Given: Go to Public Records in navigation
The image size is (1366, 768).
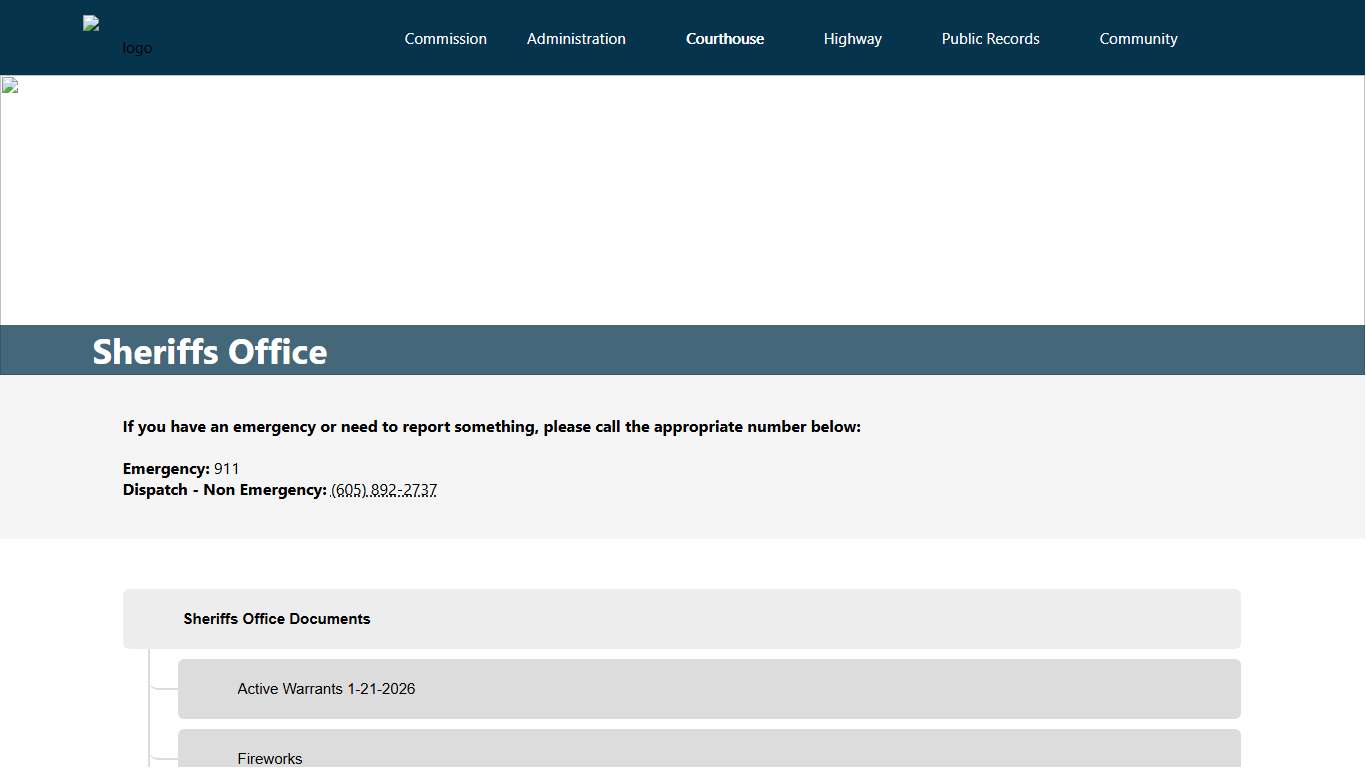Looking at the screenshot, I should click(990, 39).
